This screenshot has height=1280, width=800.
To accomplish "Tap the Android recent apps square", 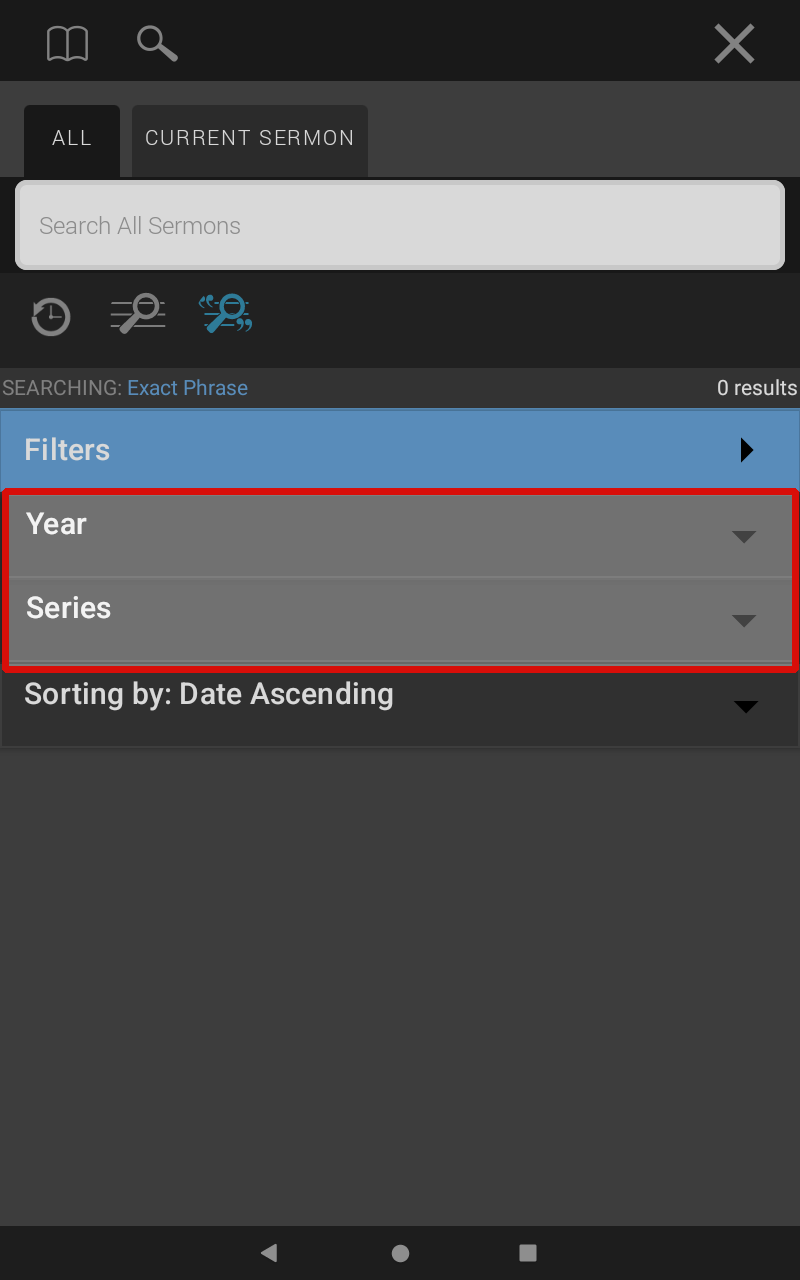I will tap(528, 1252).
